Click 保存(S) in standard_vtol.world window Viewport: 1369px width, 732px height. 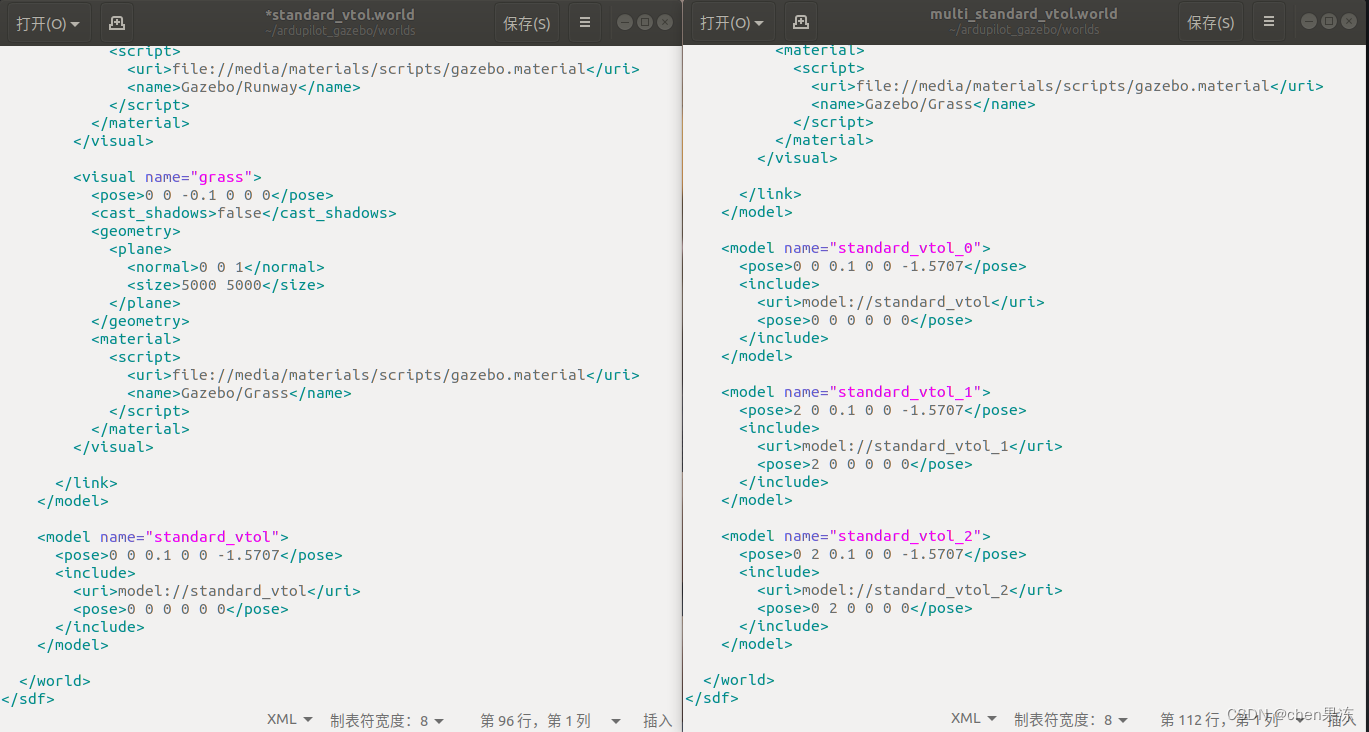pyautogui.click(x=527, y=23)
